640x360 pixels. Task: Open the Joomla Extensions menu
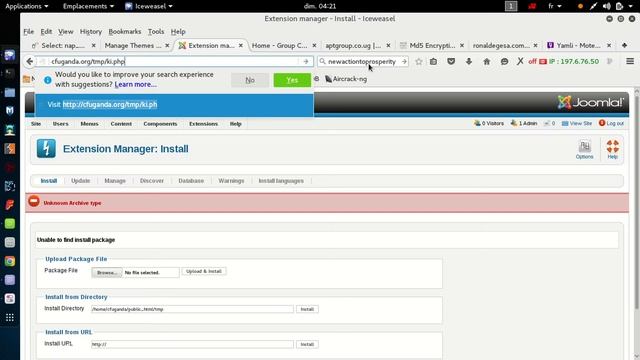pyautogui.click(x=203, y=124)
